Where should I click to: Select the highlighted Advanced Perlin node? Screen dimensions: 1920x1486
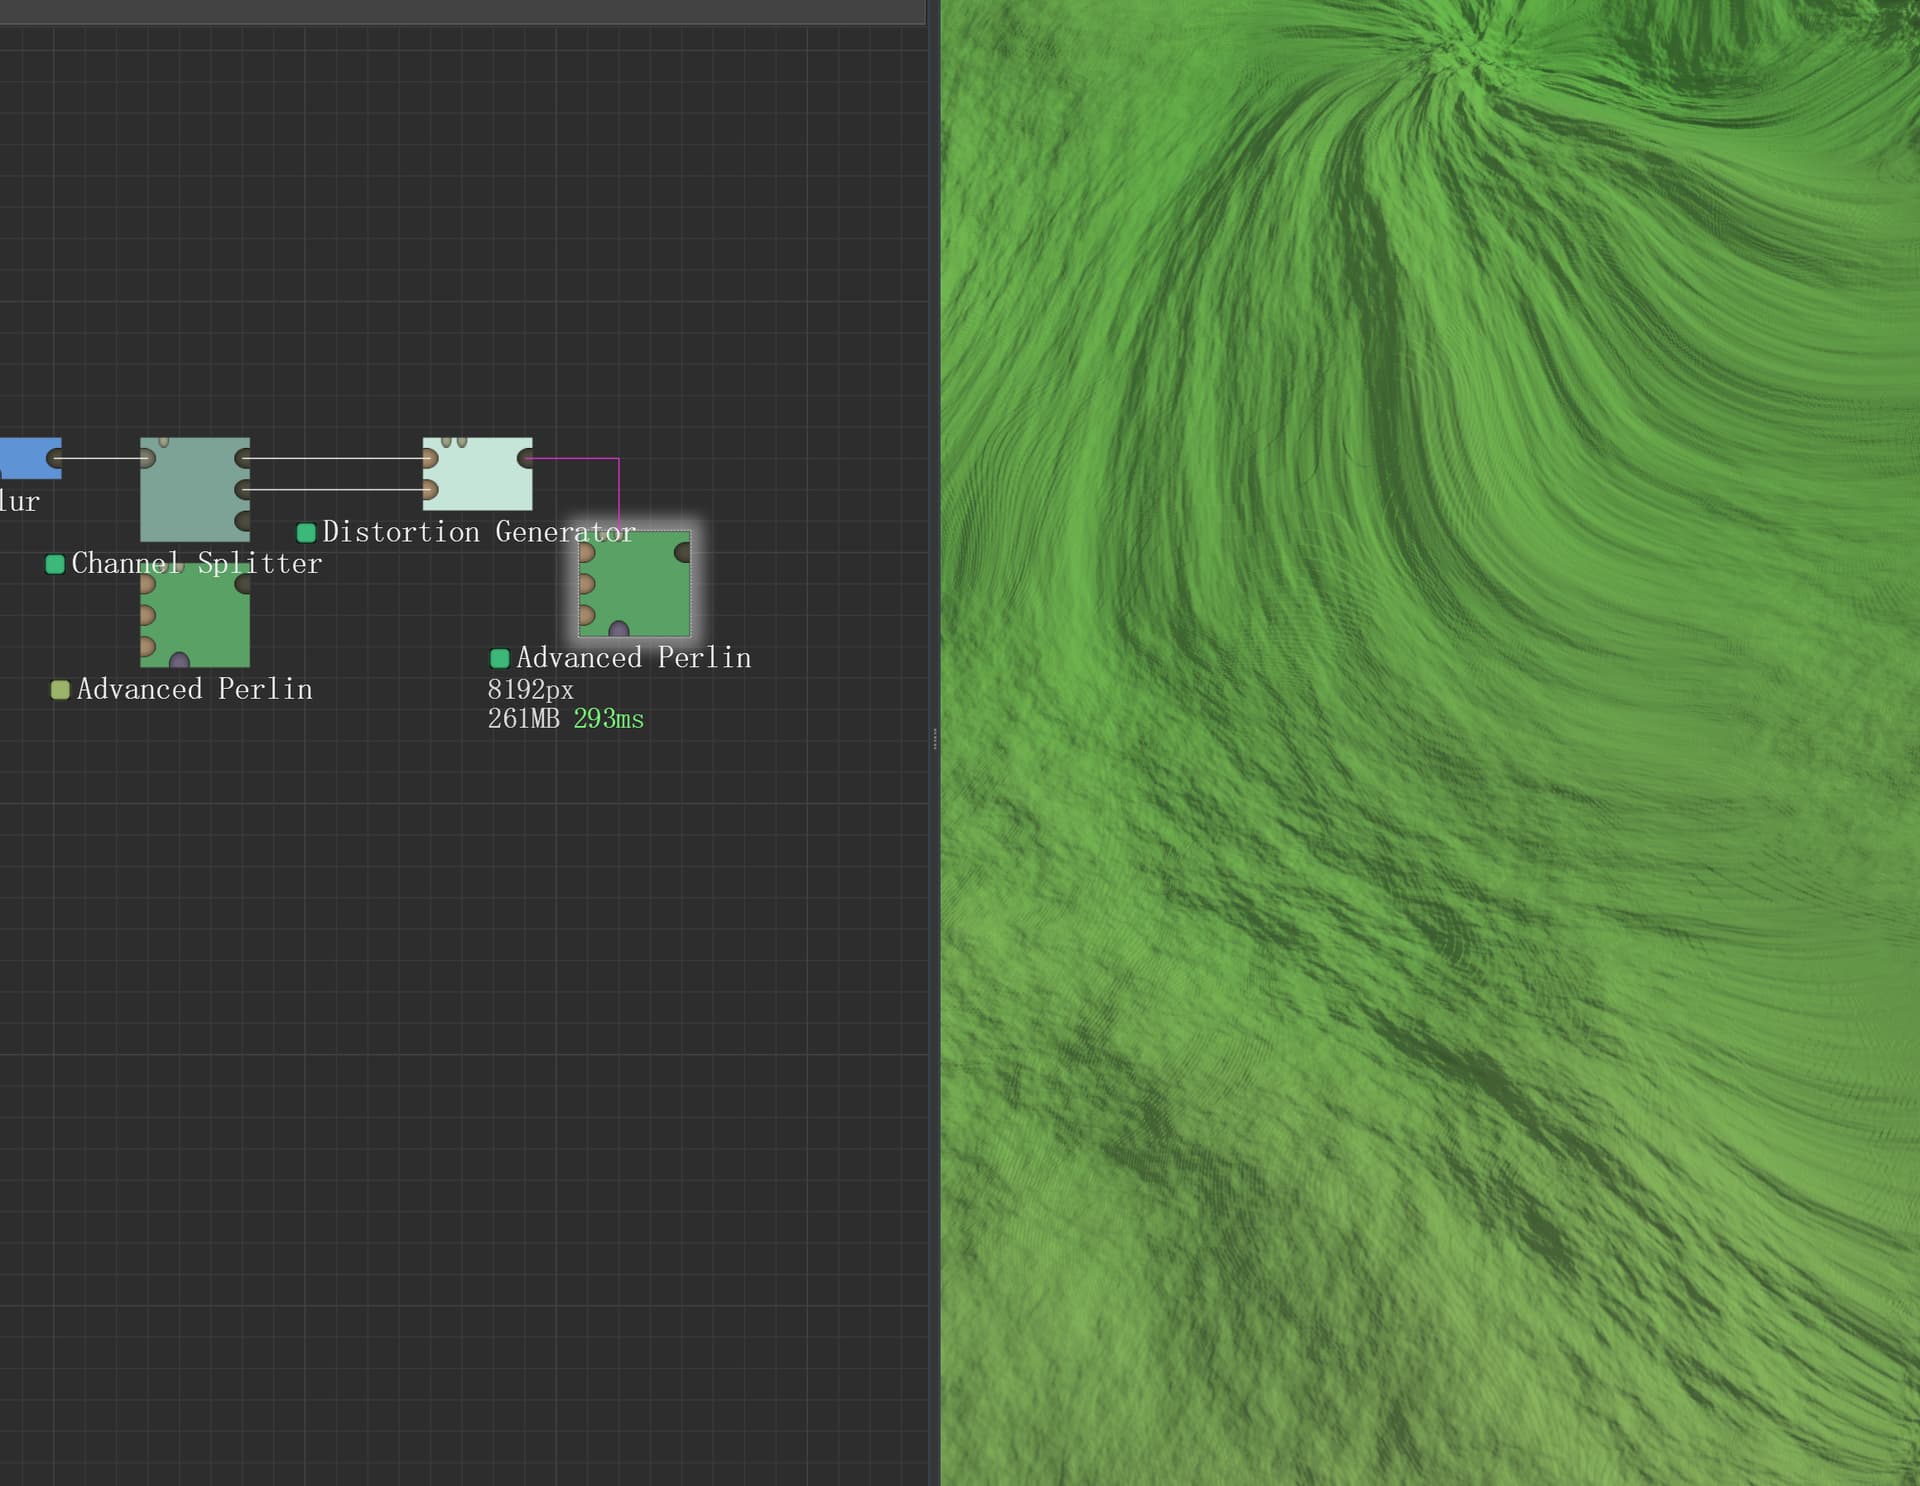635,582
